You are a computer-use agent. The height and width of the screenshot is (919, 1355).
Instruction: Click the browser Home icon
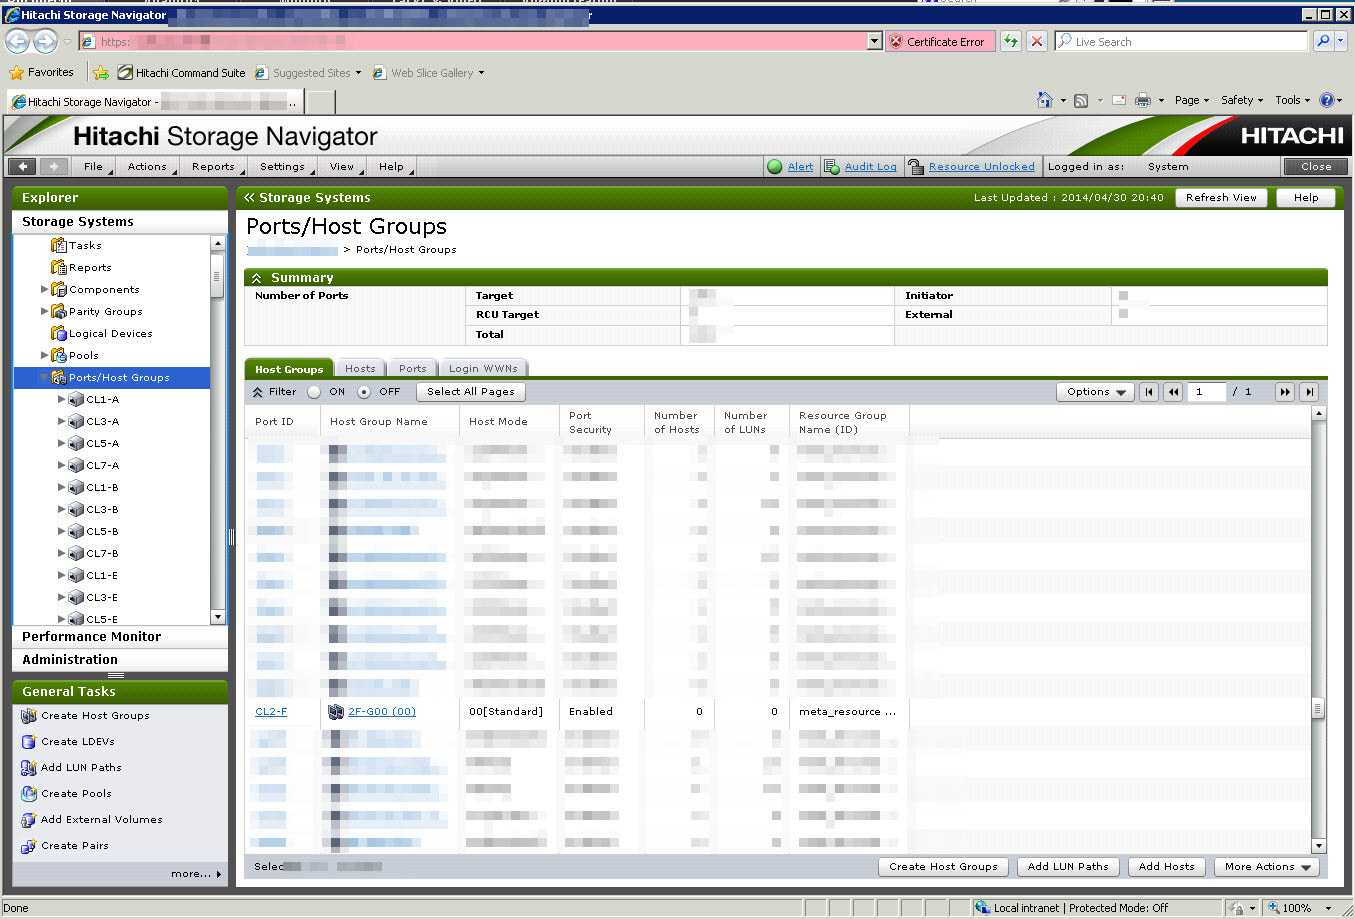(x=1045, y=100)
